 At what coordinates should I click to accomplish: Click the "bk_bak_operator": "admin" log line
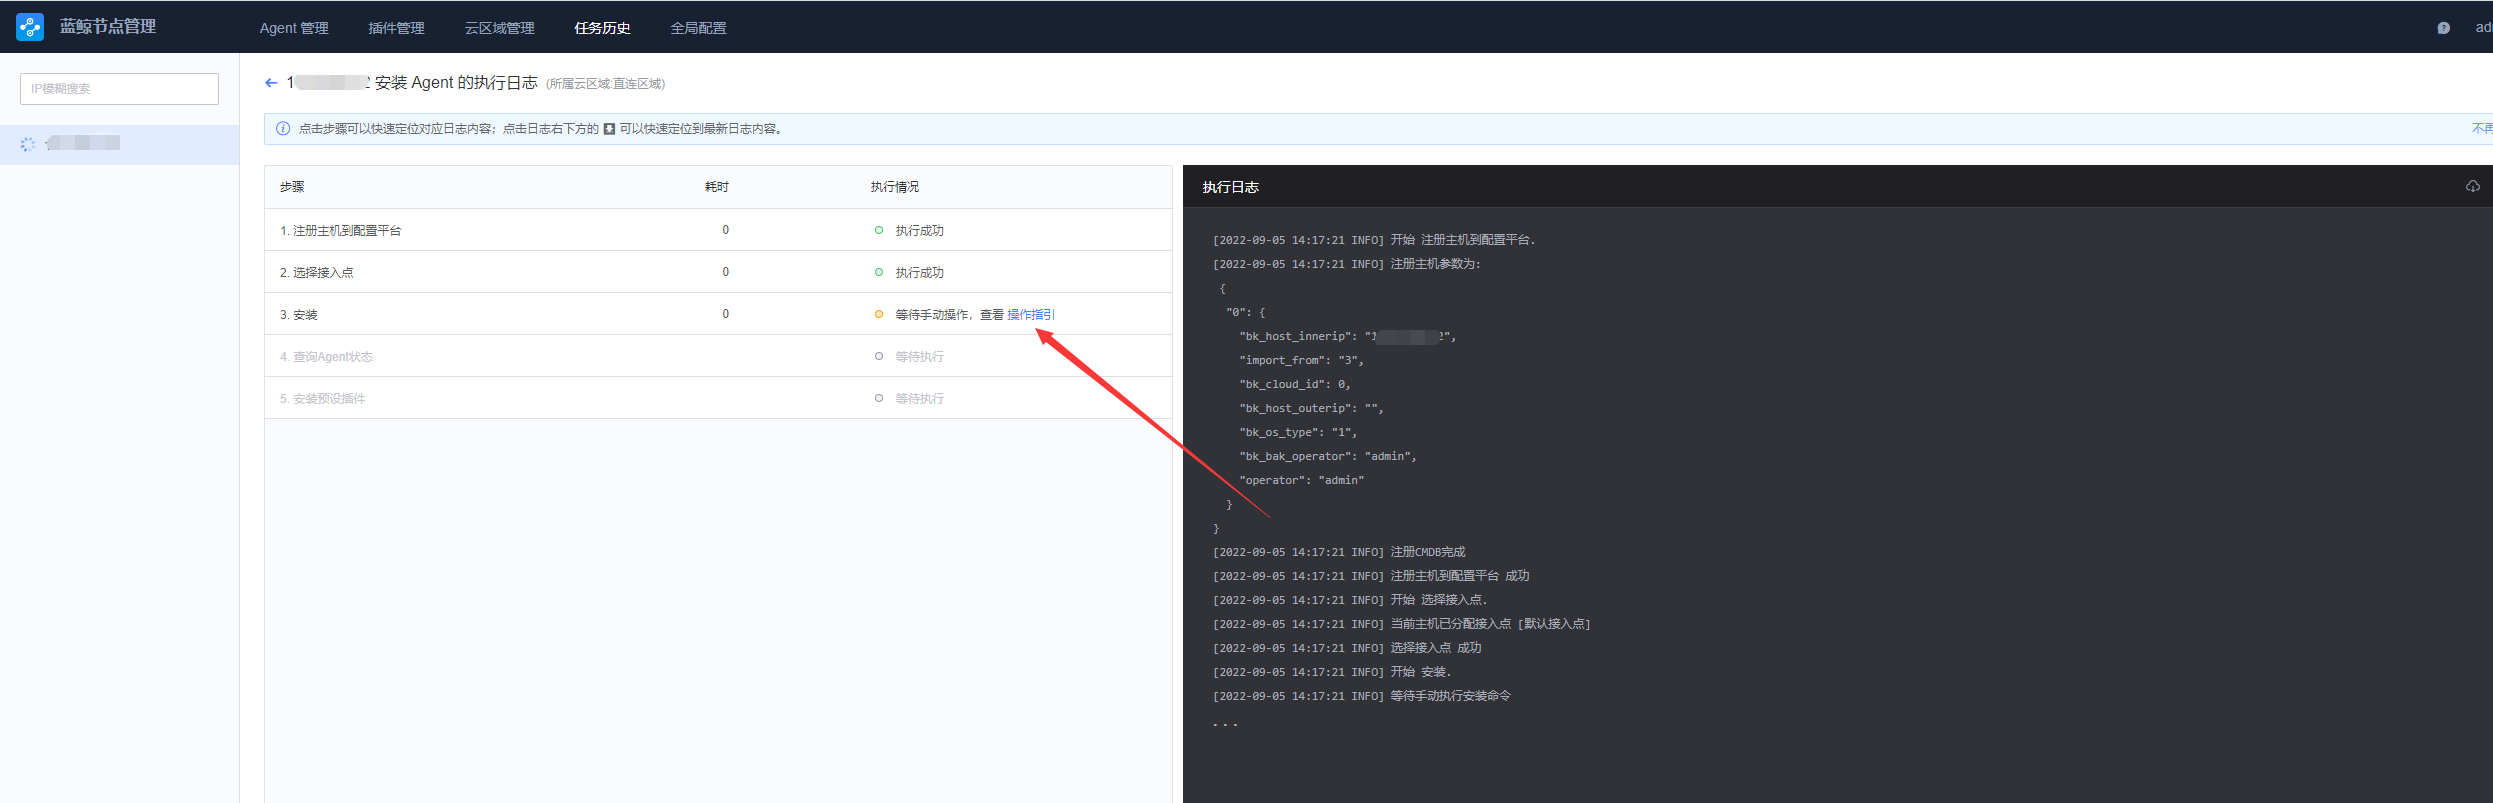click(1328, 456)
